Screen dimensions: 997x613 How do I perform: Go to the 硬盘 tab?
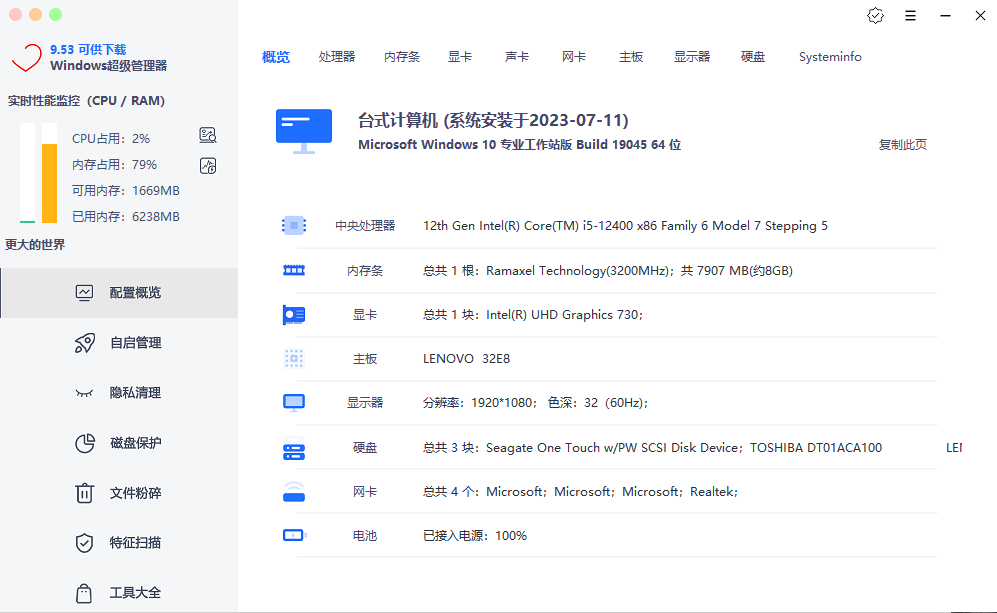753,57
